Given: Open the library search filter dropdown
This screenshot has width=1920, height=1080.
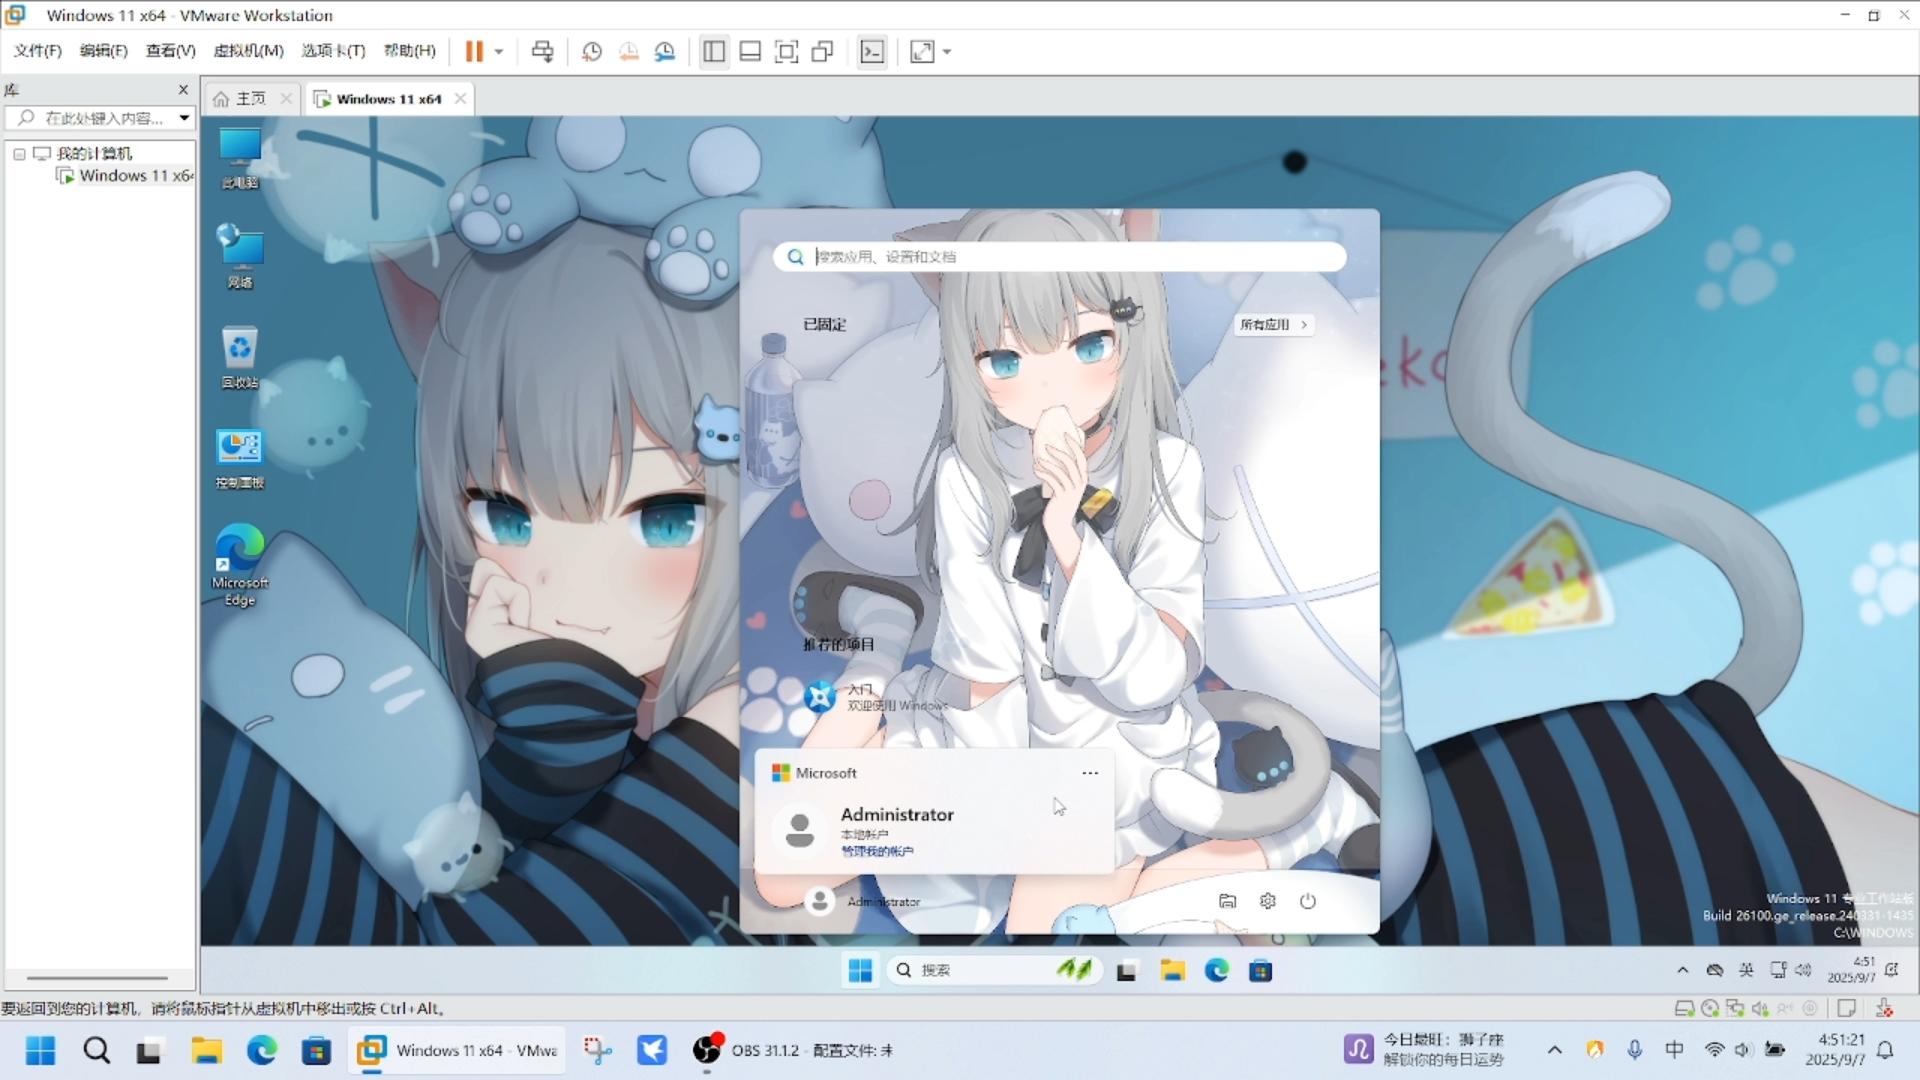Looking at the screenshot, I should [x=184, y=118].
